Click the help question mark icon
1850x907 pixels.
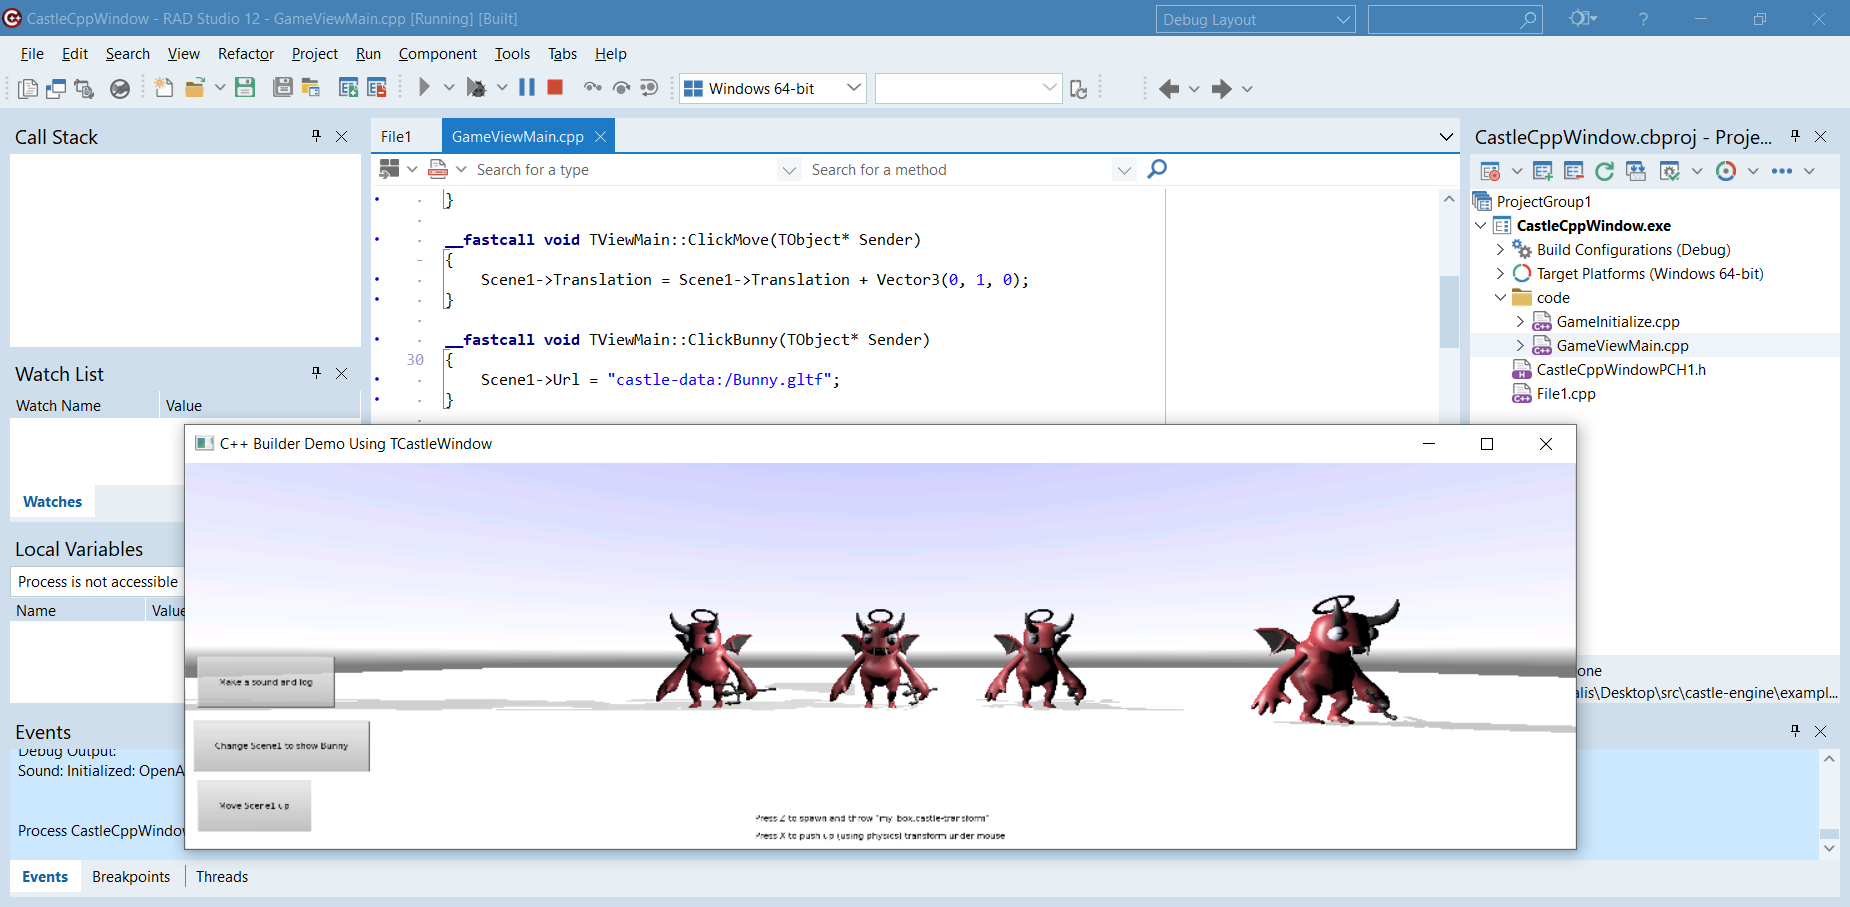tap(1643, 19)
